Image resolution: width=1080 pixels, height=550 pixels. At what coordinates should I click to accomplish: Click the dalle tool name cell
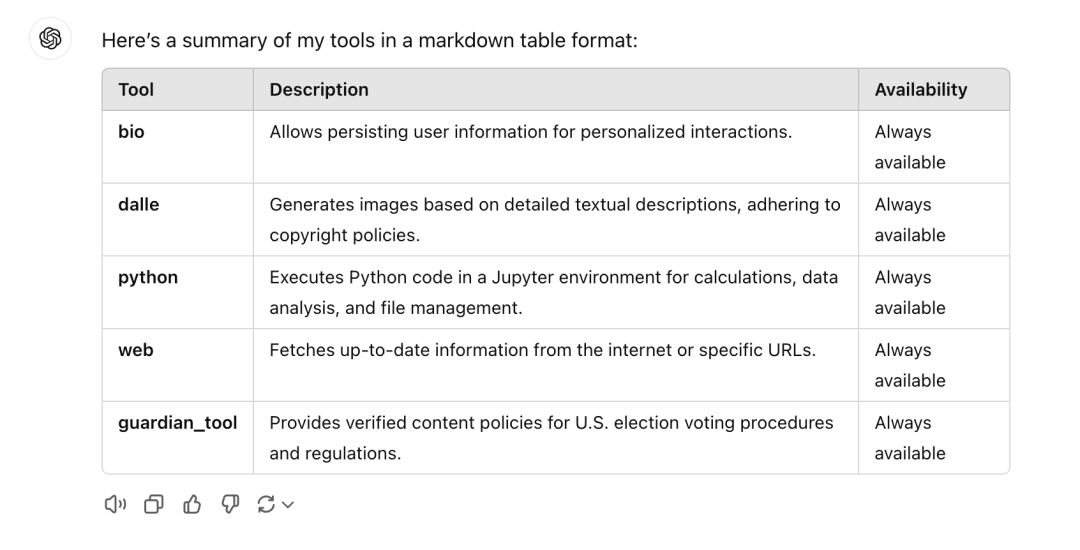[138, 204]
